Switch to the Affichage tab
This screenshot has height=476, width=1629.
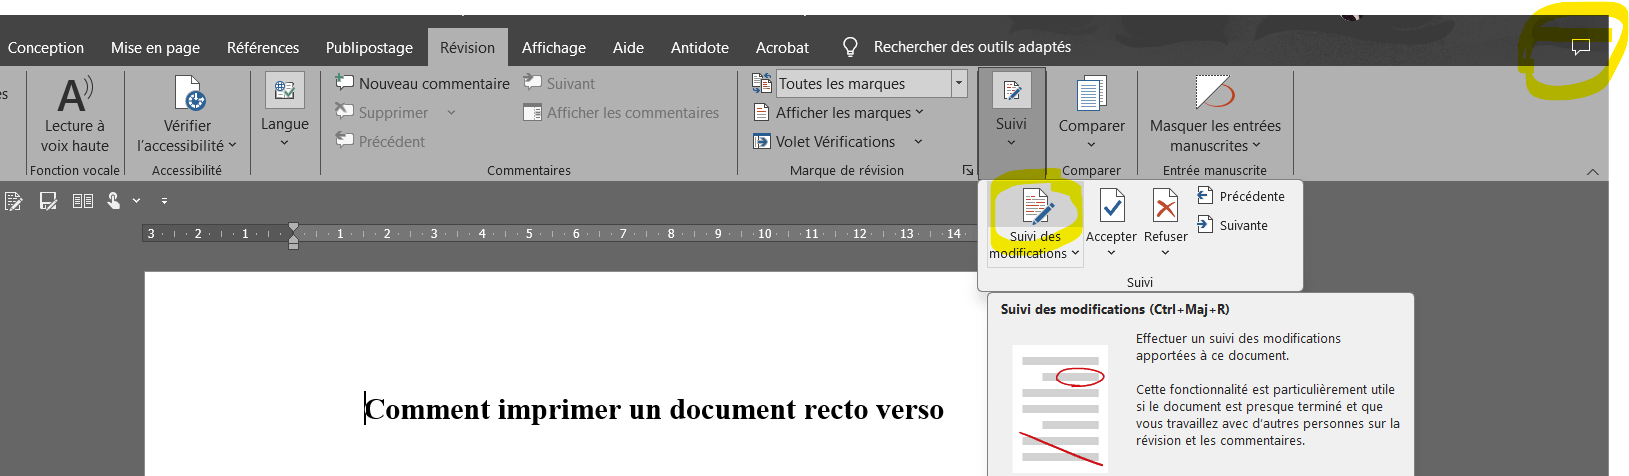tap(554, 47)
